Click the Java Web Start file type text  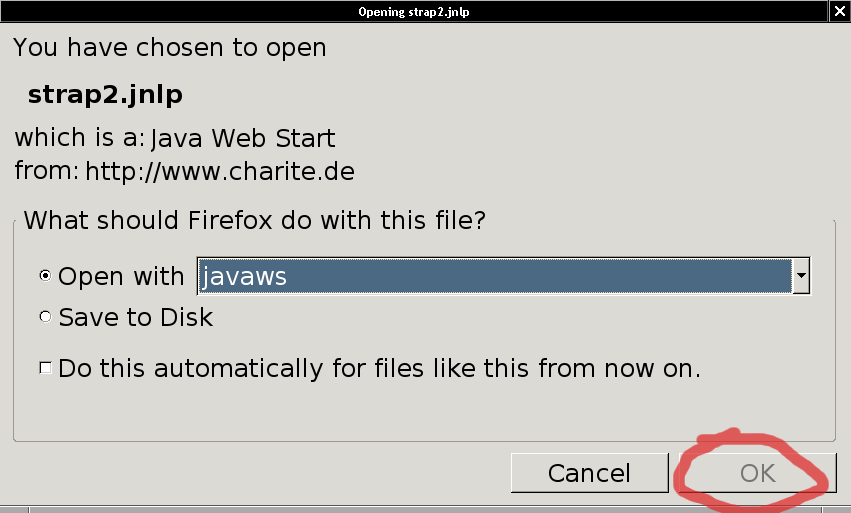[243, 137]
